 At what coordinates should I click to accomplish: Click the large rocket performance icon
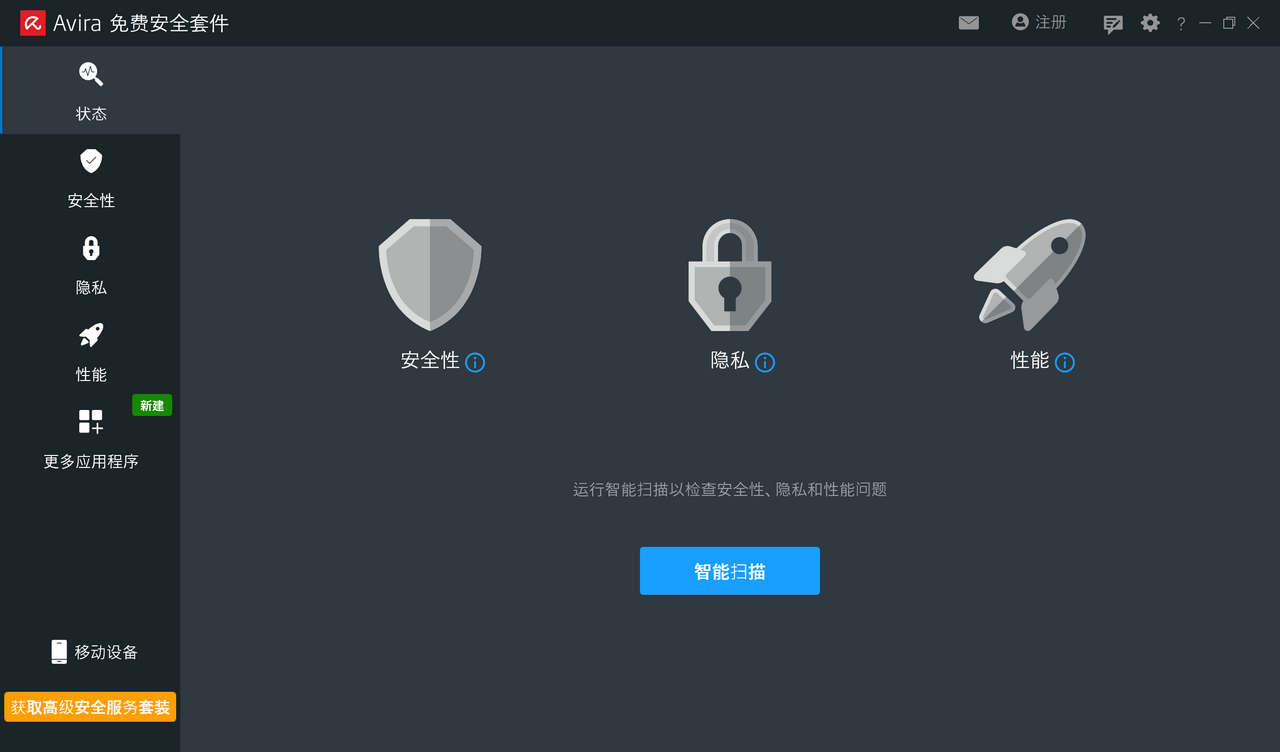(x=1030, y=275)
